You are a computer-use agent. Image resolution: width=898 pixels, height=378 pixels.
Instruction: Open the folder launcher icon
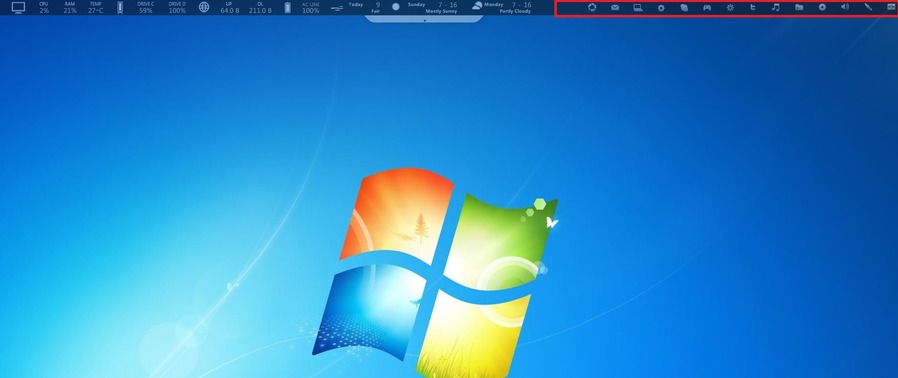(x=799, y=7)
